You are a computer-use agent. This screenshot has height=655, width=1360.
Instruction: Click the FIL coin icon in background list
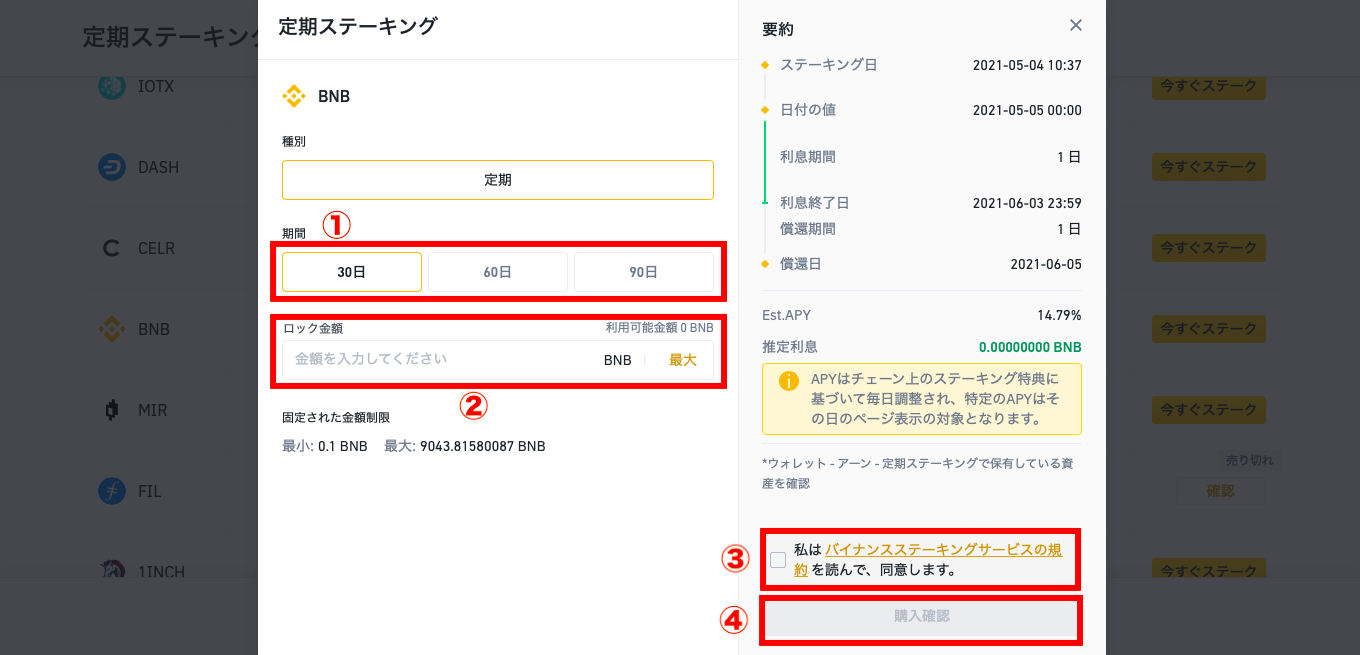point(112,491)
